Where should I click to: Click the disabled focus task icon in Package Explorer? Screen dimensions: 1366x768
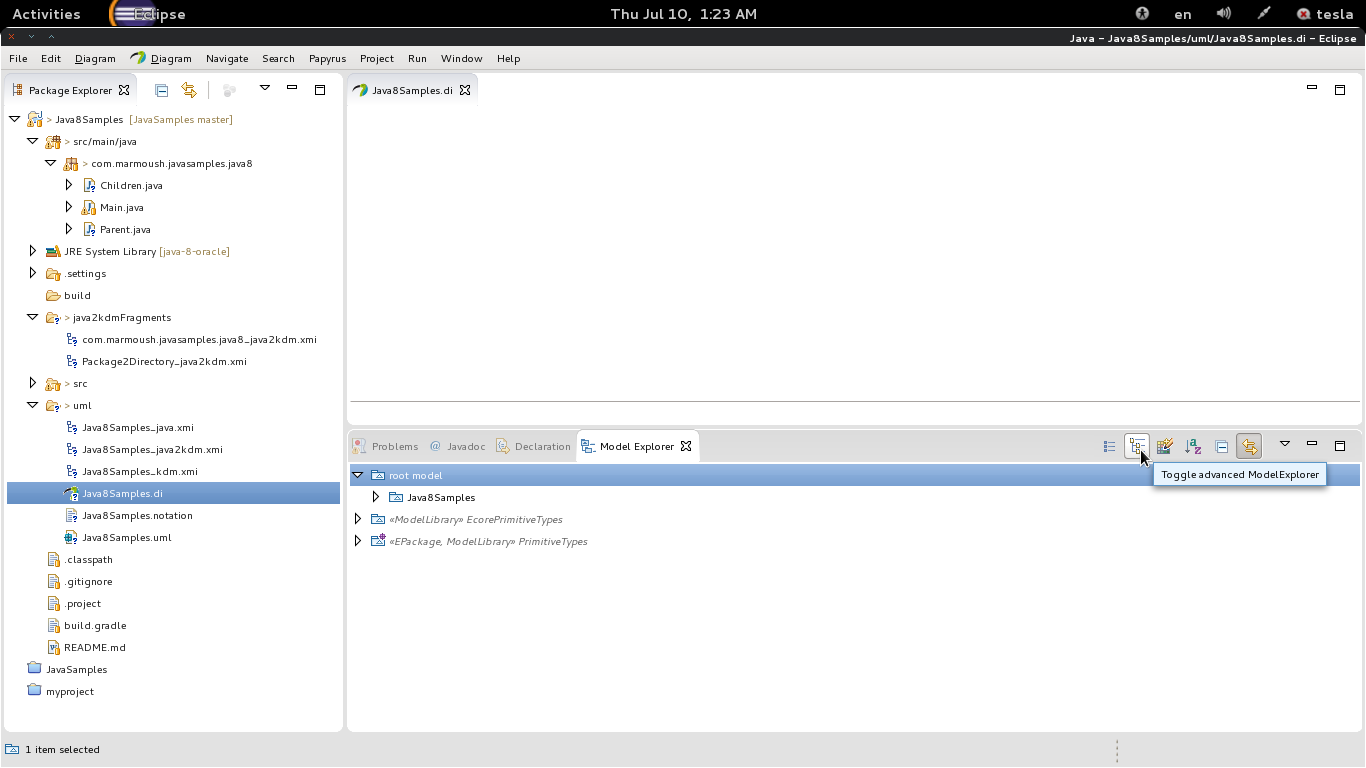[229, 90]
